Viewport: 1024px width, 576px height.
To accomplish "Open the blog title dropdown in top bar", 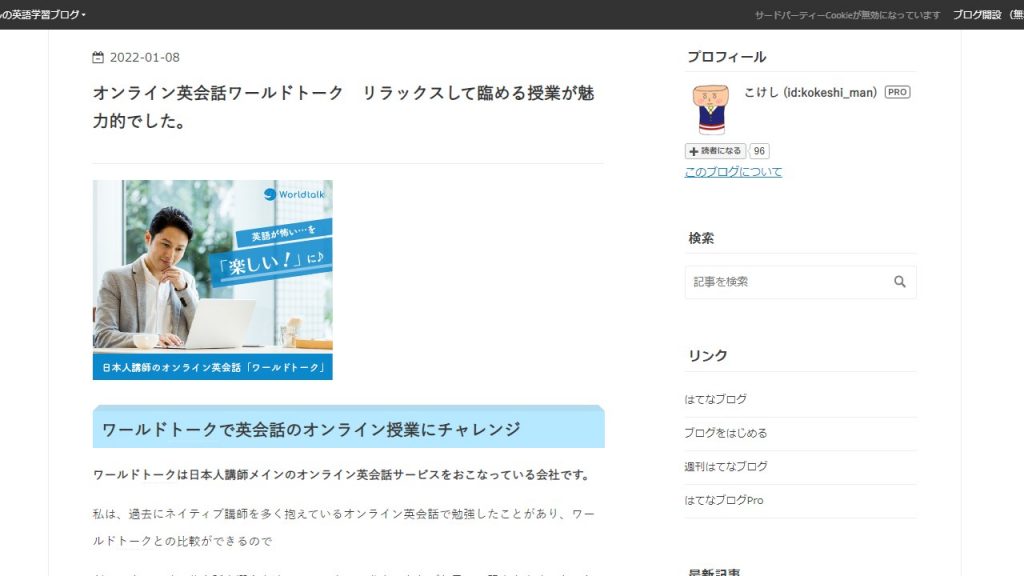I will click(x=42, y=14).
